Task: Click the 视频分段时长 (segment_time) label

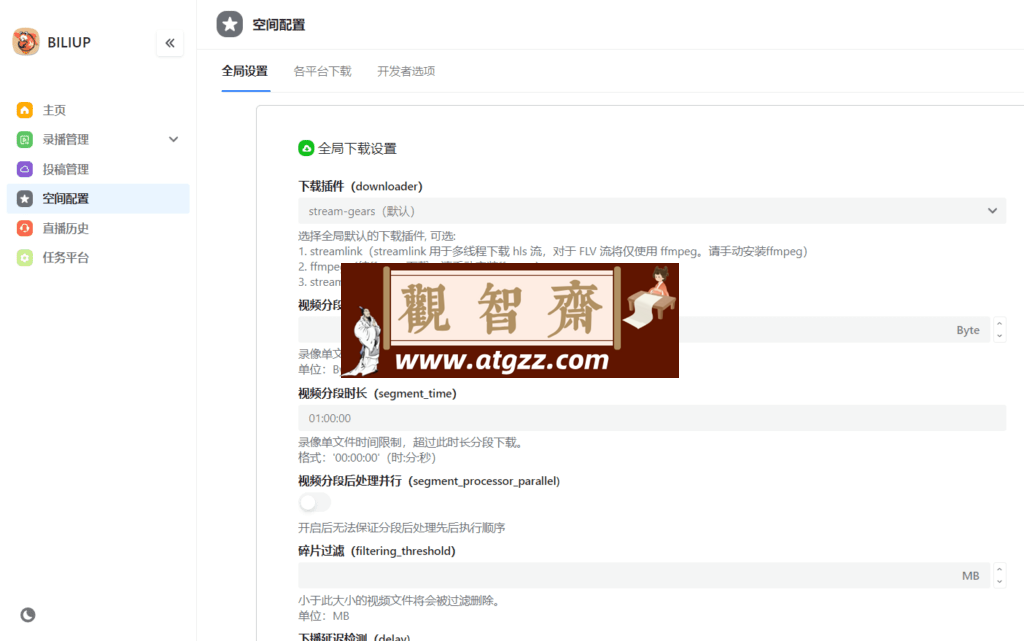Action: [x=377, y=394]
